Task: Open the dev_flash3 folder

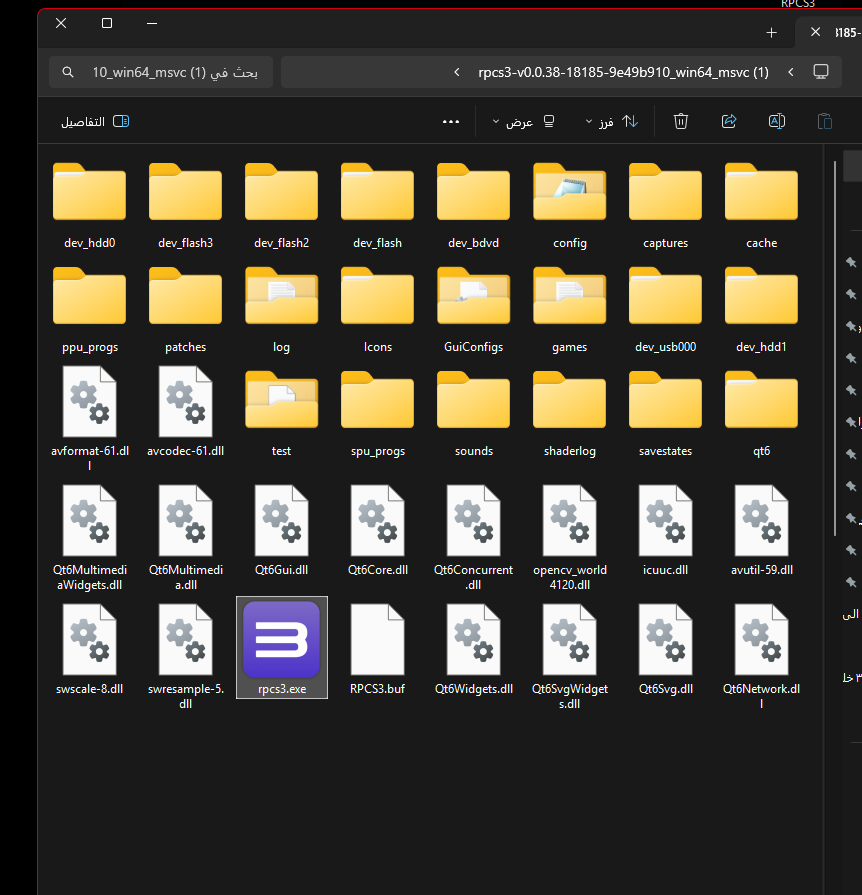Action: [186, 205]
